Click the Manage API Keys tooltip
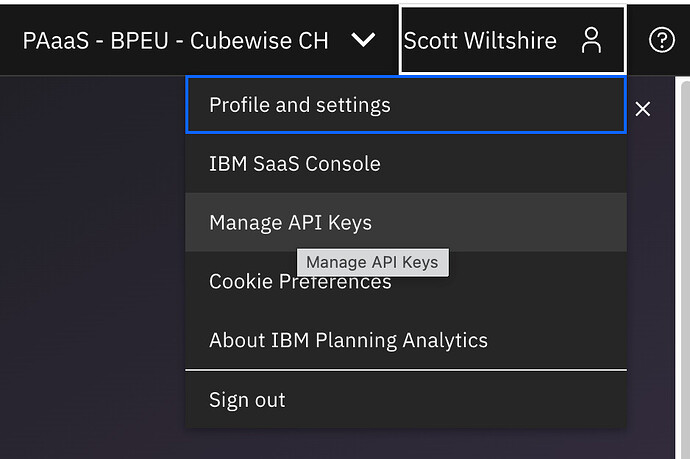 point(372,262)
